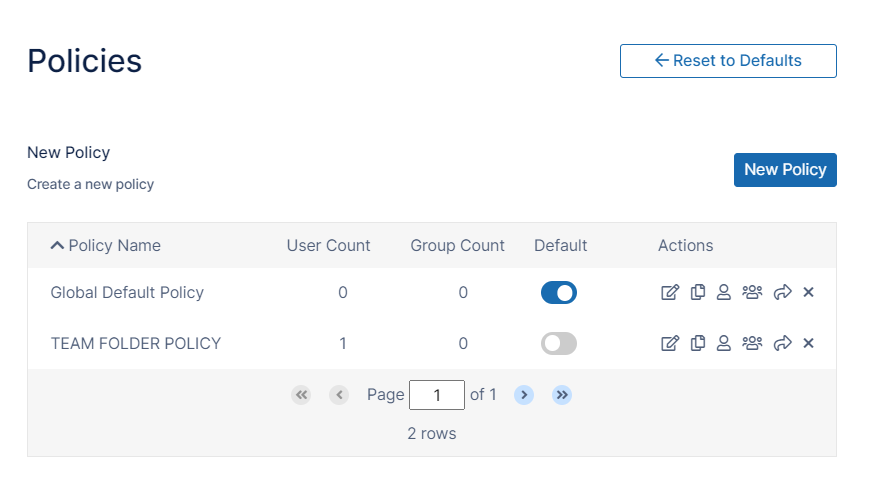
Task: Click share arrow for TEAM FOLDER POLICY
Action: [x=783, y=343]
